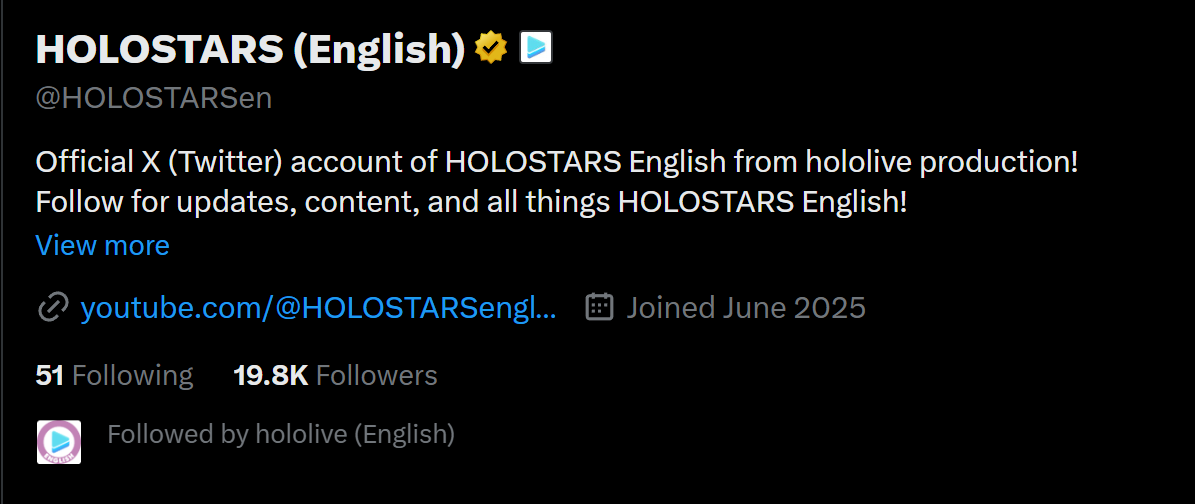
Task: Click the number 51 in the following count
Action: point(50,375)
